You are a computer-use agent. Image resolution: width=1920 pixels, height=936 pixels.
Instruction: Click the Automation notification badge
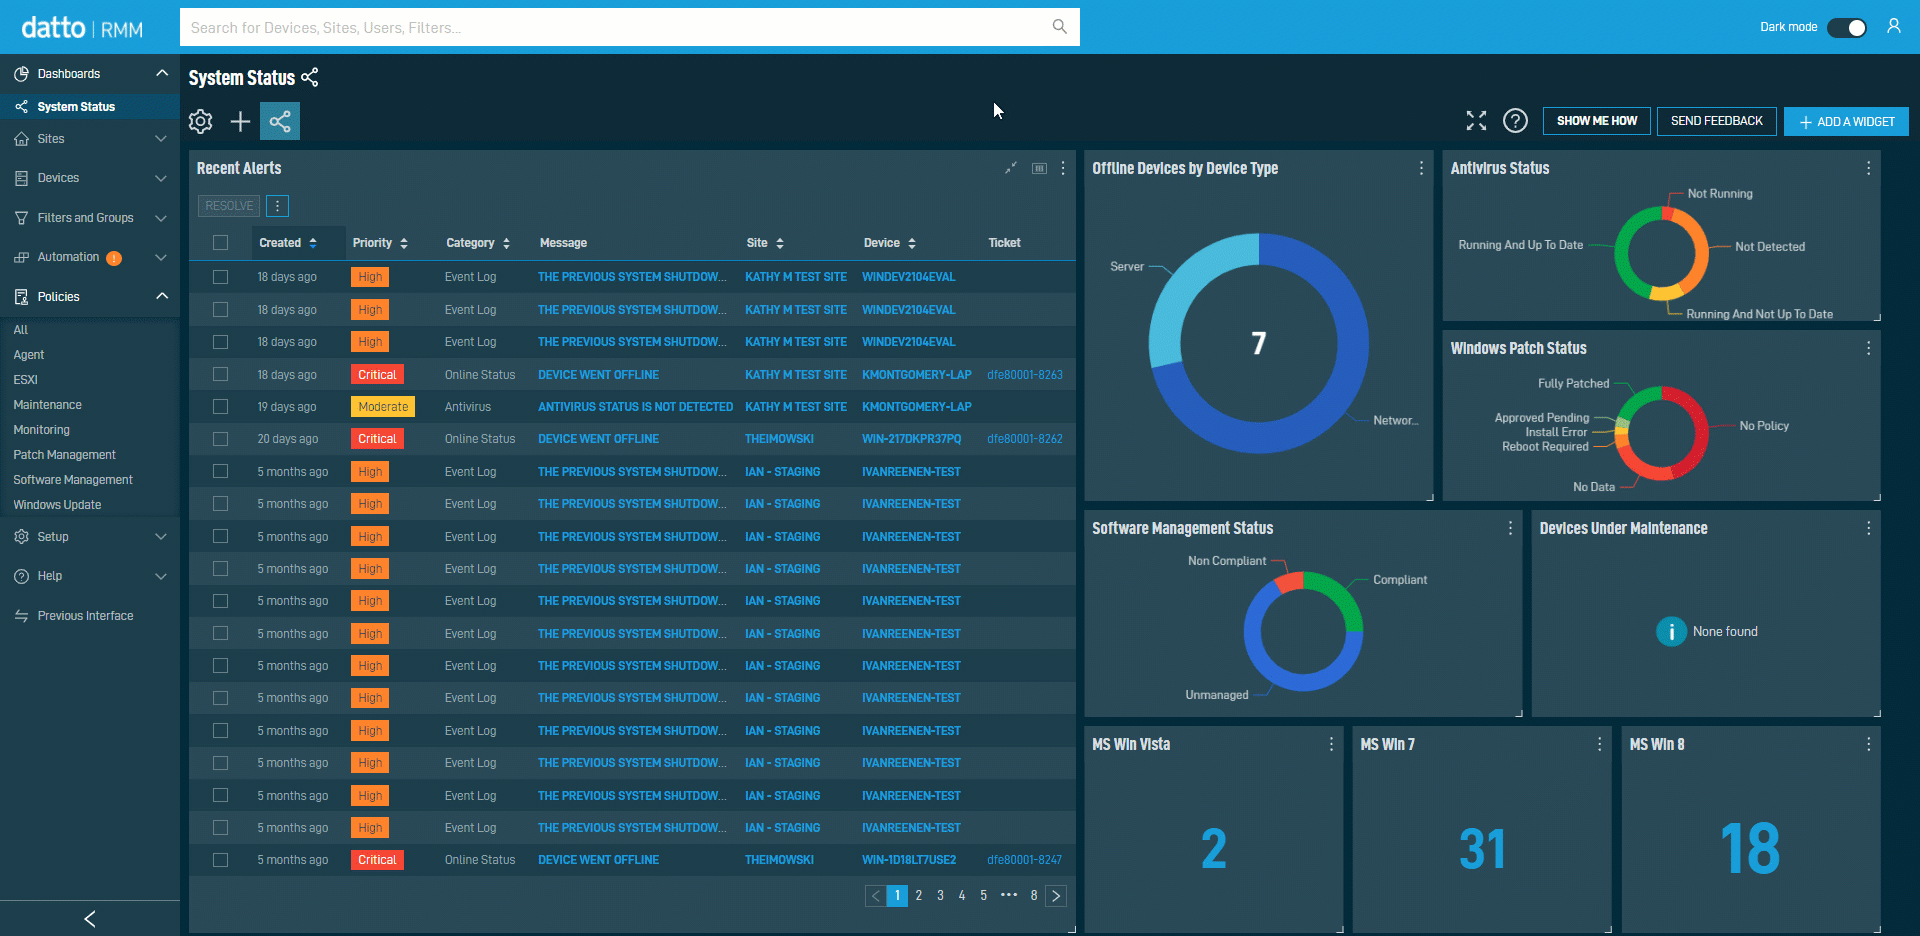click(x=114, y=258)
